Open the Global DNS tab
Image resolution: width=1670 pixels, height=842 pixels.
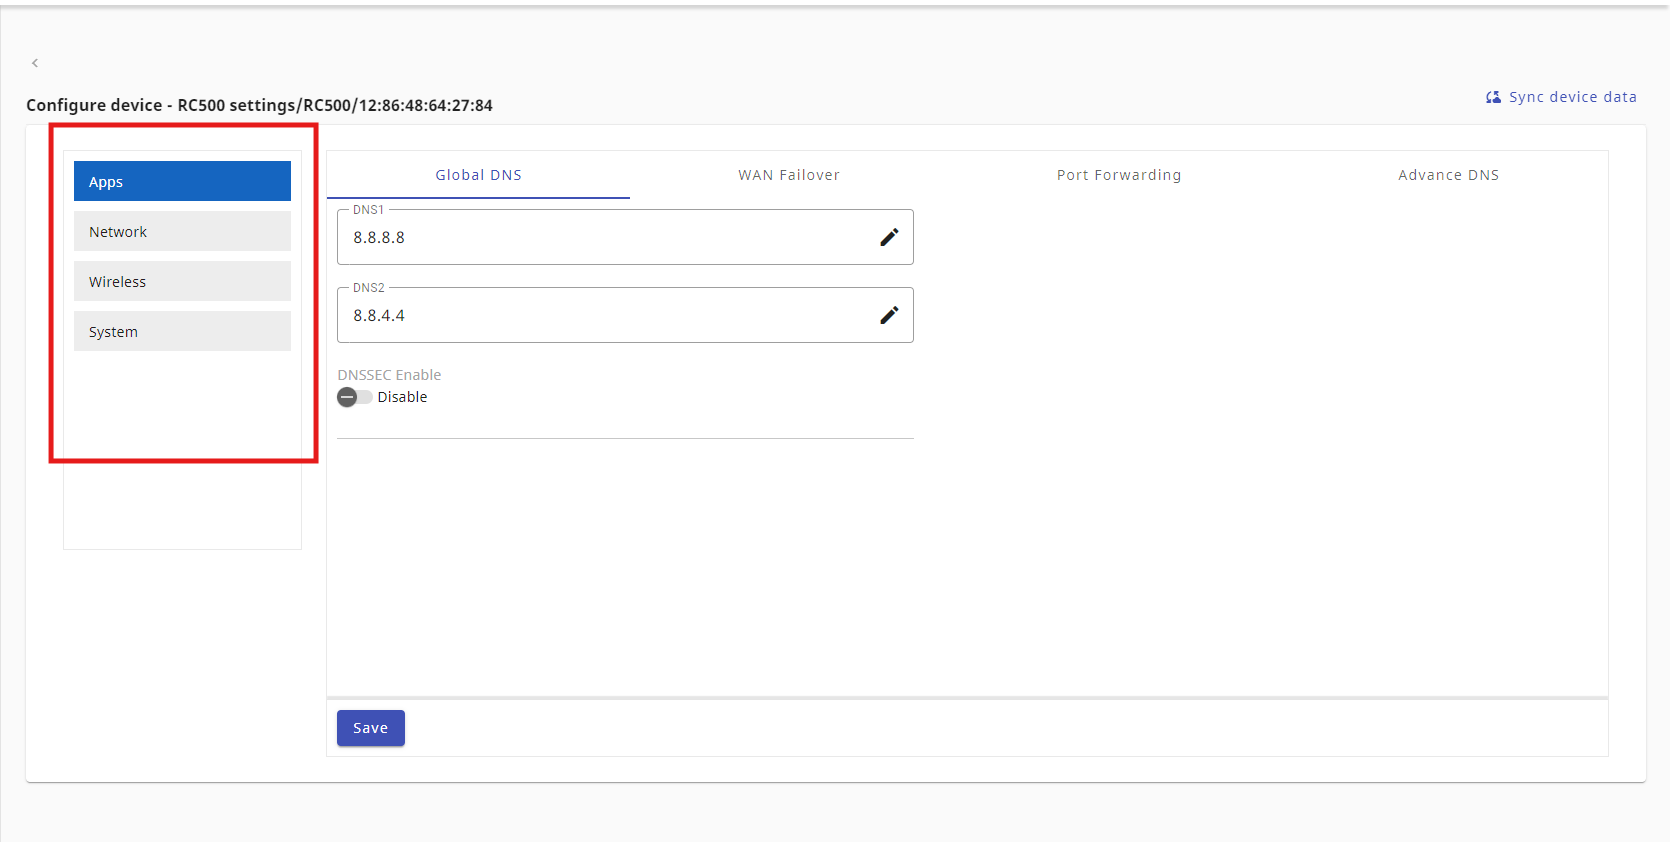click(479, 175)
